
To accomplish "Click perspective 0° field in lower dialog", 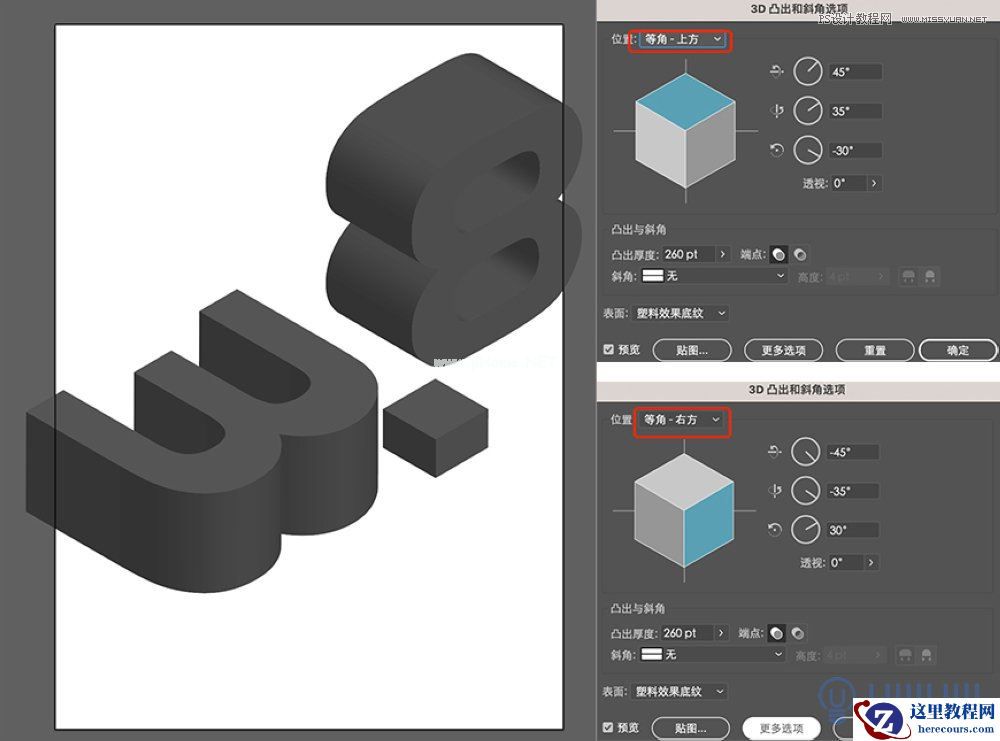I will tap(846, 562).
